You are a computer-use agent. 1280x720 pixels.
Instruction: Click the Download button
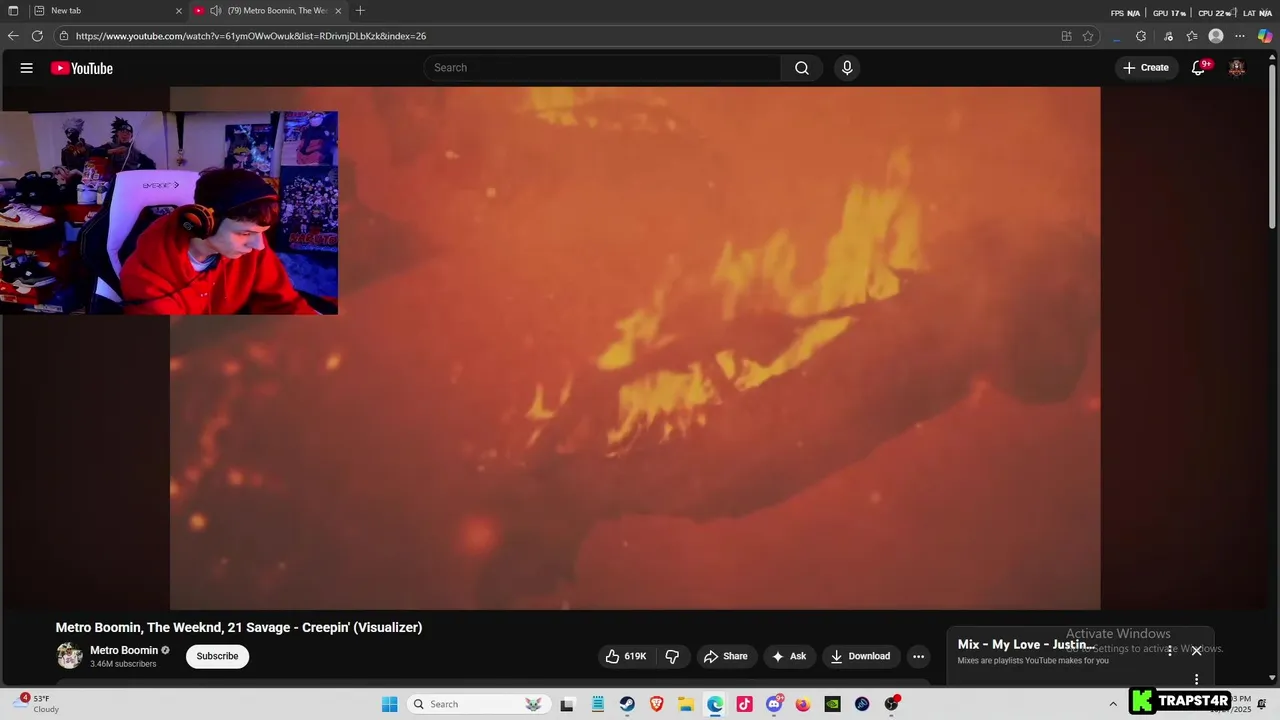pyautogui.click(x=860, y=656)
